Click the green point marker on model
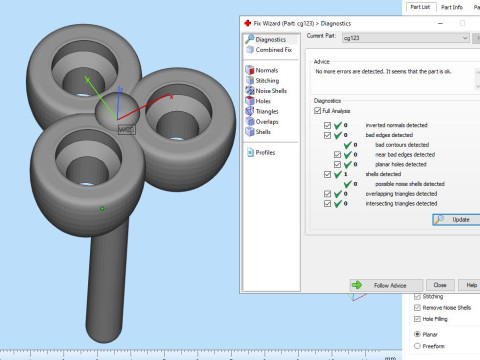 tap(102, 208)
